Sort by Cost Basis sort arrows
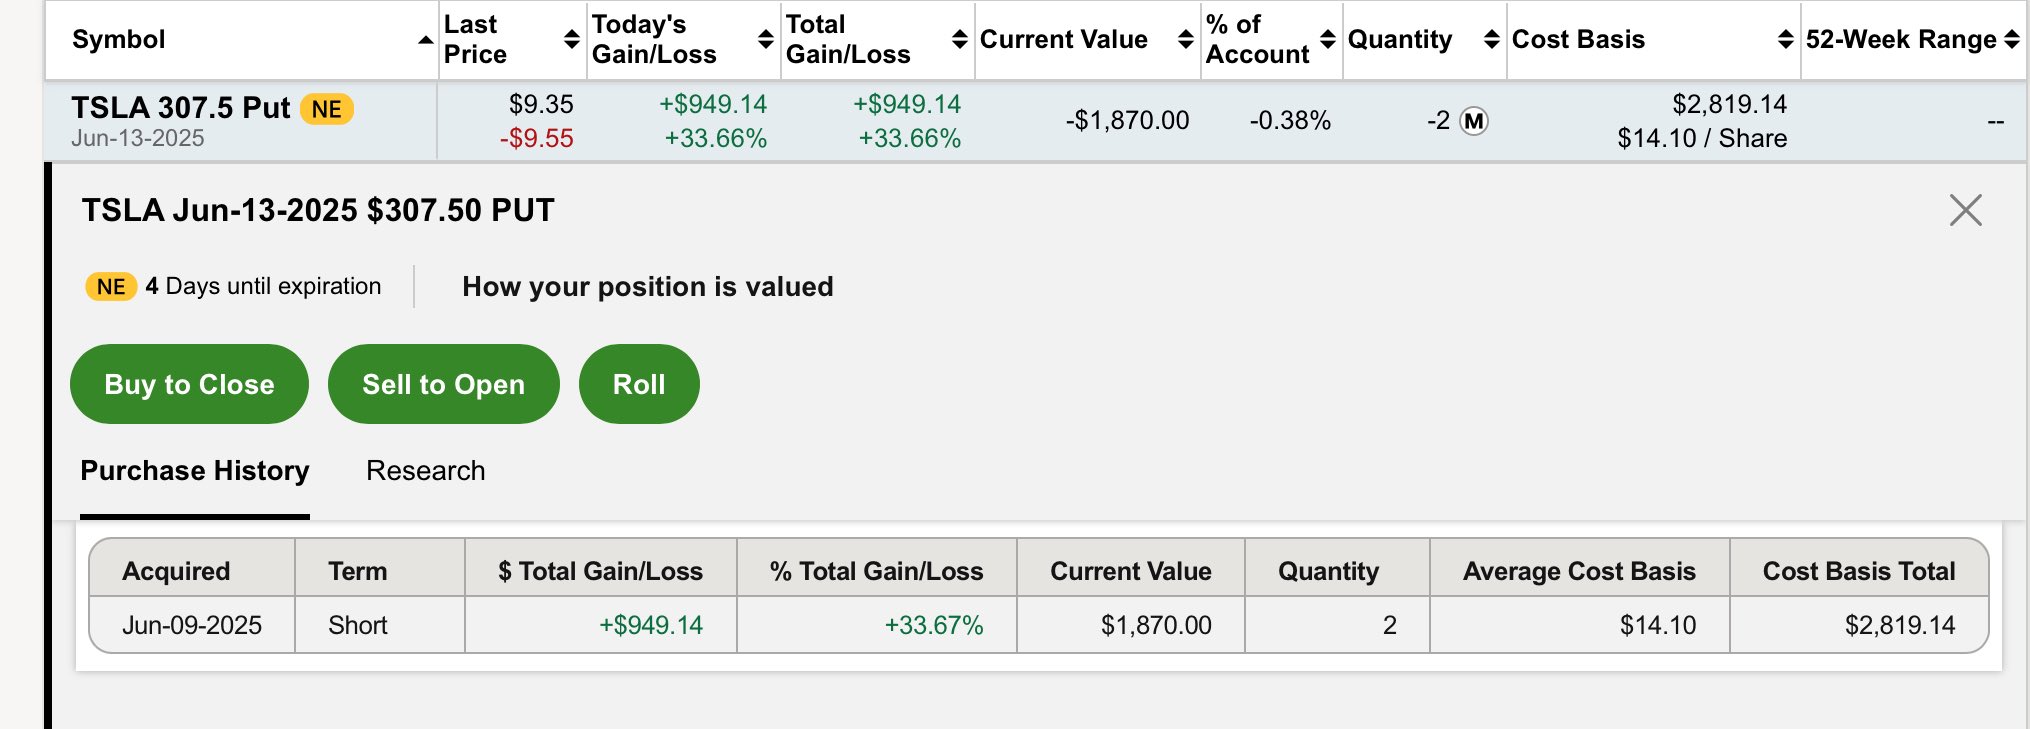Screen dimensions: 2030x729 pyautogui.click(x=1786, y=40)
